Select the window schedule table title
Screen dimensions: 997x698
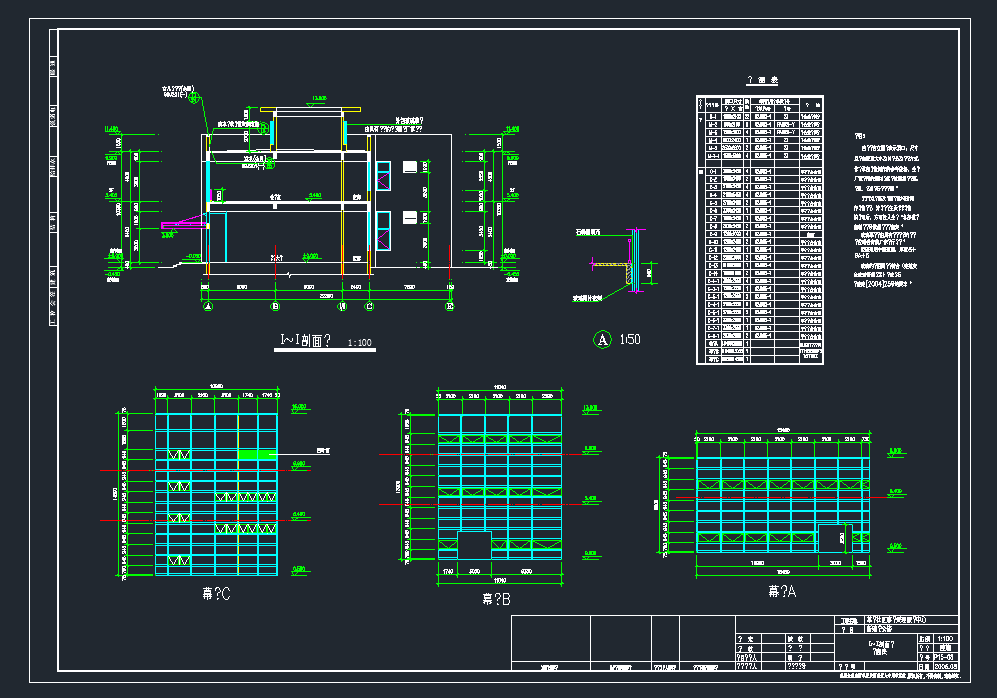pos(762,80)
